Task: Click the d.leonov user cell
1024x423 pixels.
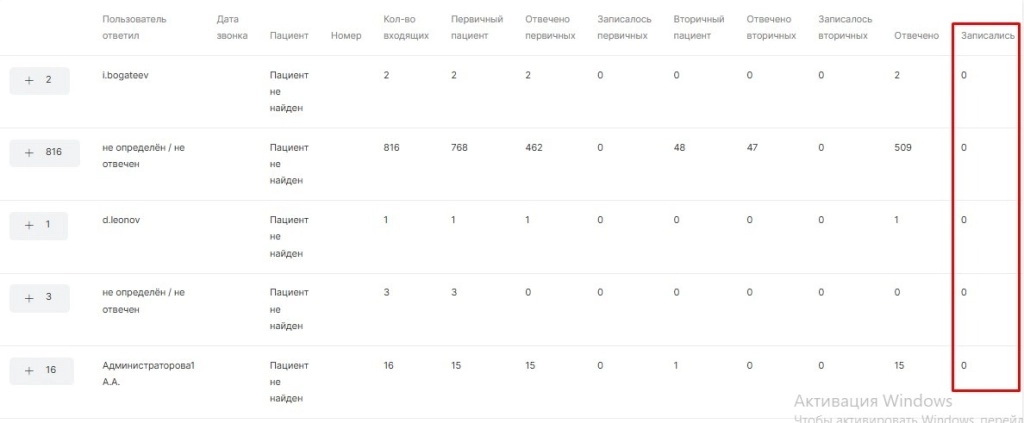Action: 121,220
